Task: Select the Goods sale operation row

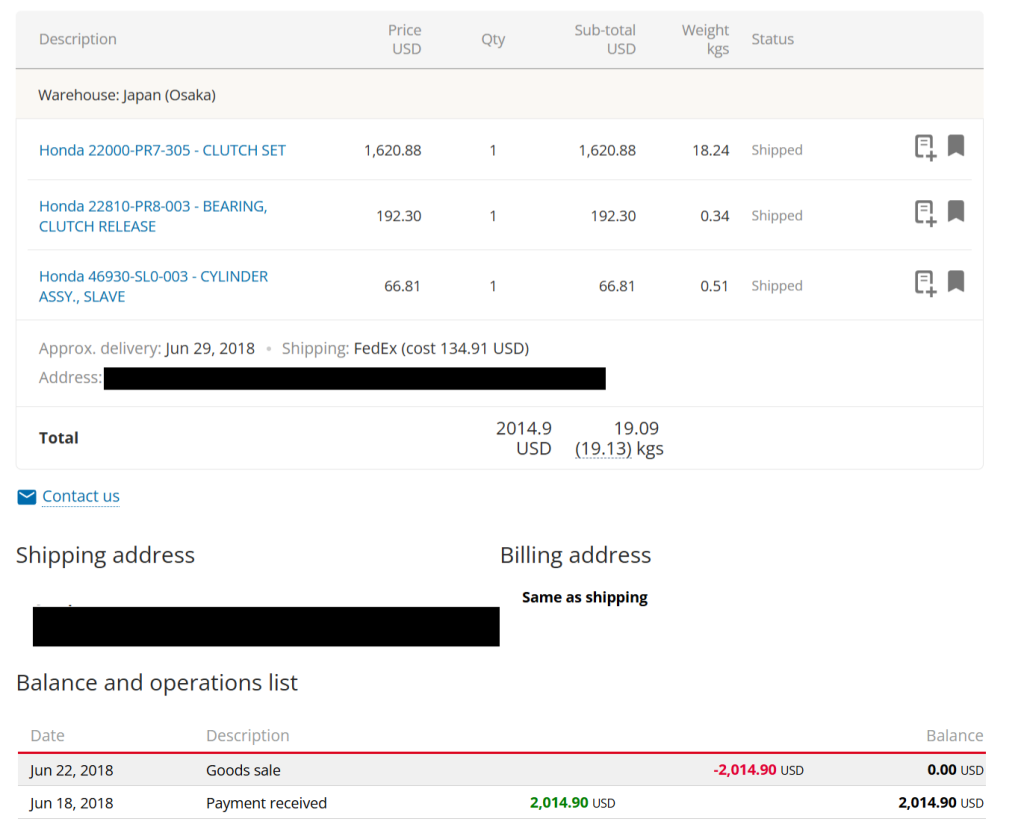Action: click(x=500, y=770)
